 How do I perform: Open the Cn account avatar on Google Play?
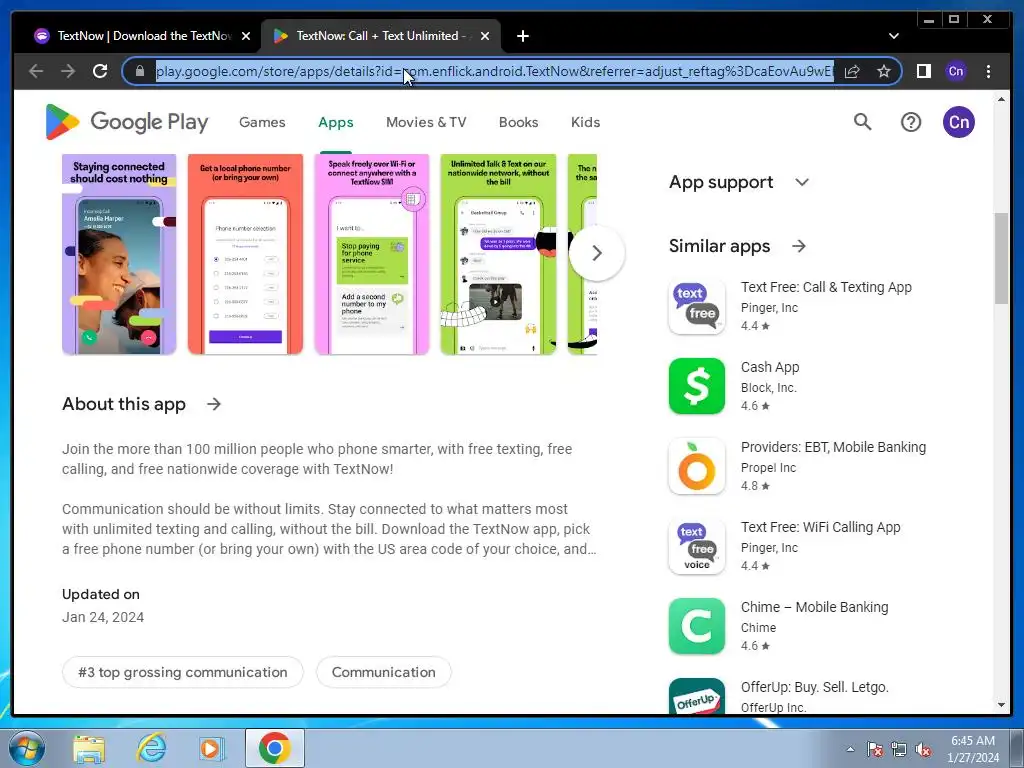[x=958, y=122]
